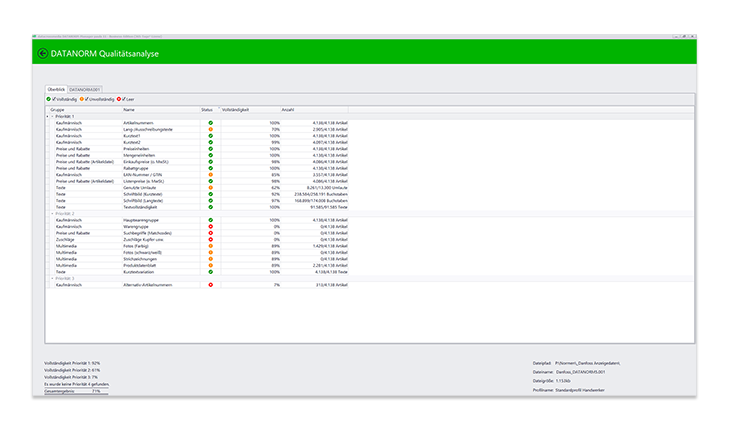Click the green status icon for Kurztext1
This screenshot has width=729, height=430.
211,136
